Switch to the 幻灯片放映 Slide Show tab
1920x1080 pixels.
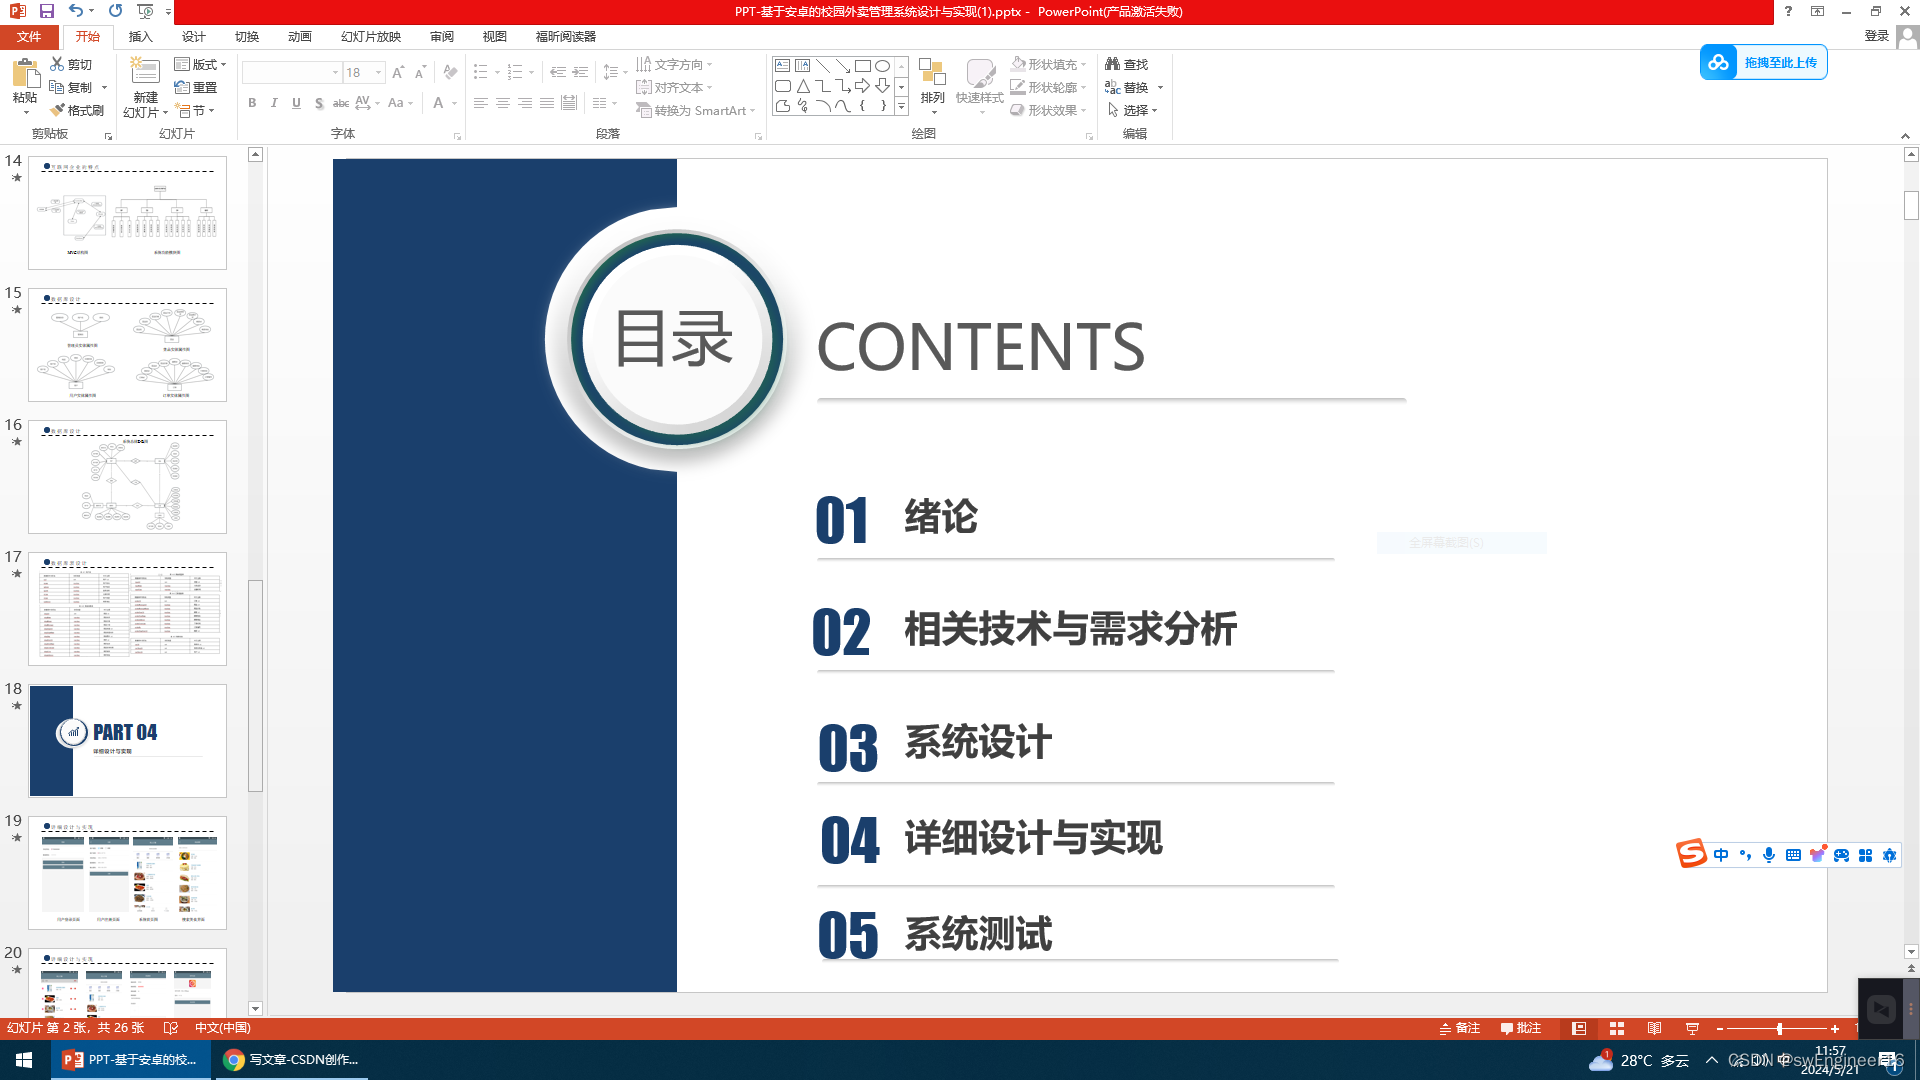[x=371, y=36]
